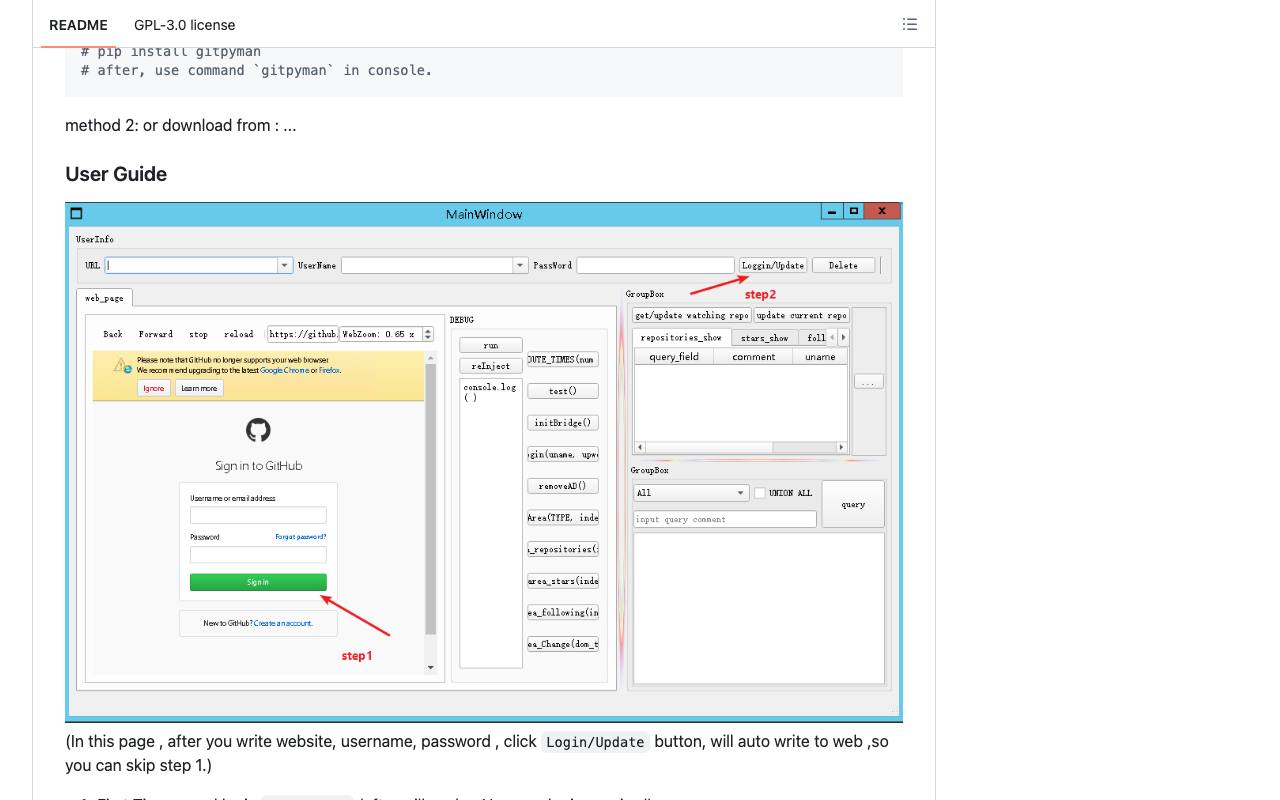Click the GitHub octocat logo in web page
The image size is (1280, 800).
(x=258, y=430)
